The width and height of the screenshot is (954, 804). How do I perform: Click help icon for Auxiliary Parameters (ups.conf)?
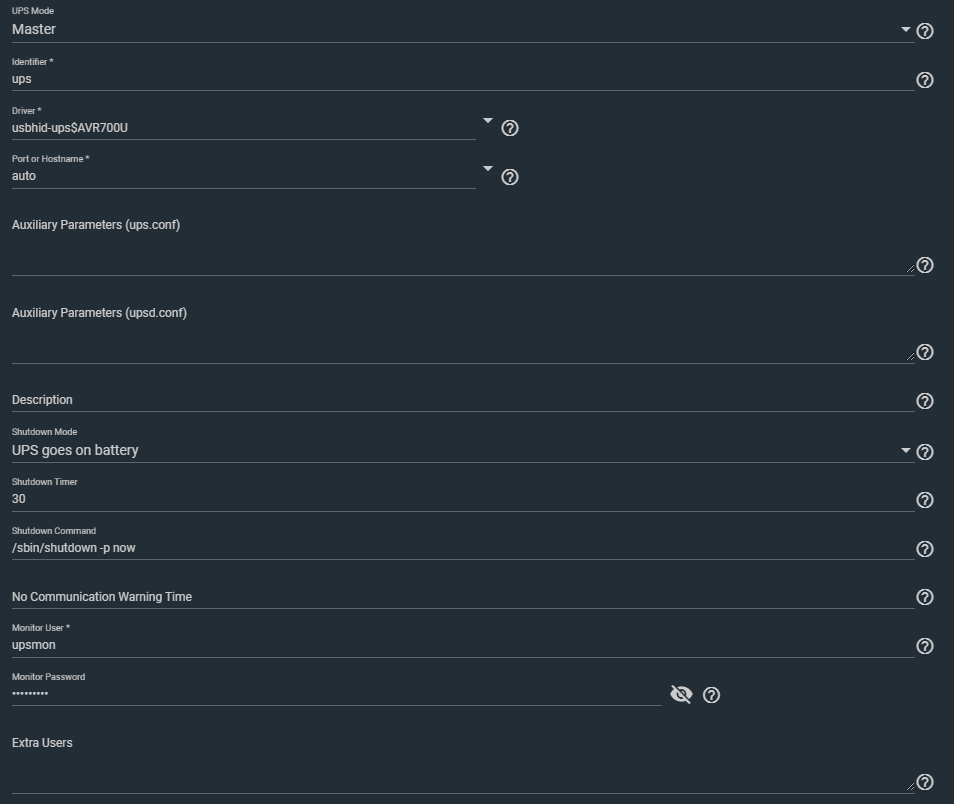point(925,265)
